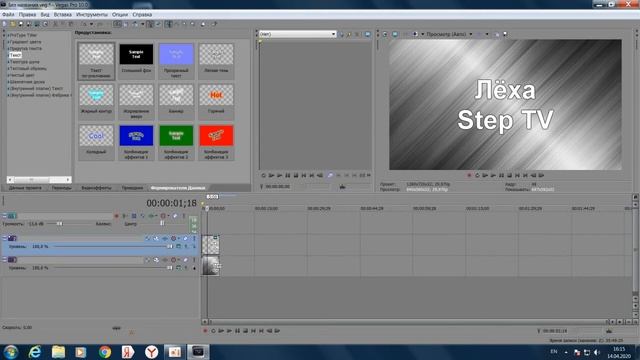
Task: Collapse the selected video track header
Action: click(x=4, y=238)
